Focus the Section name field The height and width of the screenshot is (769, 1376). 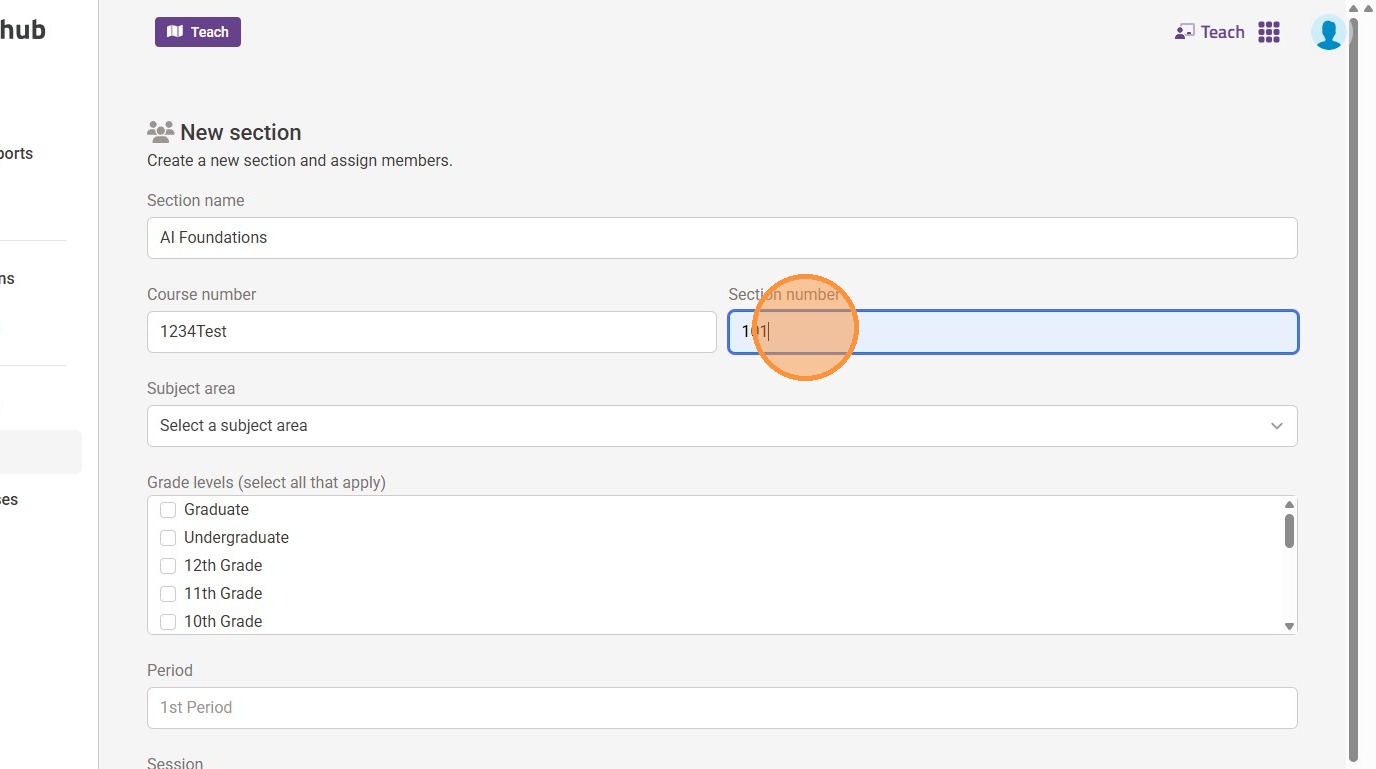[x=722, y=238]
